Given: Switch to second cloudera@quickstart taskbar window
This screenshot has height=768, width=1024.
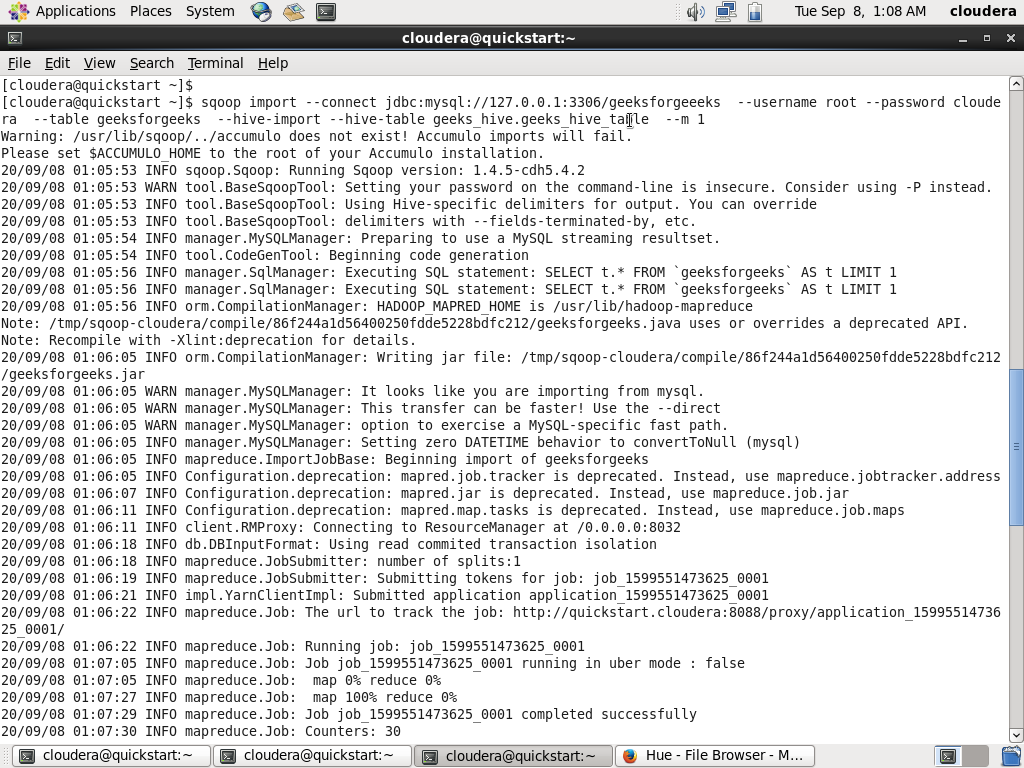Looking at the screenshot, I should coord(313,756).
